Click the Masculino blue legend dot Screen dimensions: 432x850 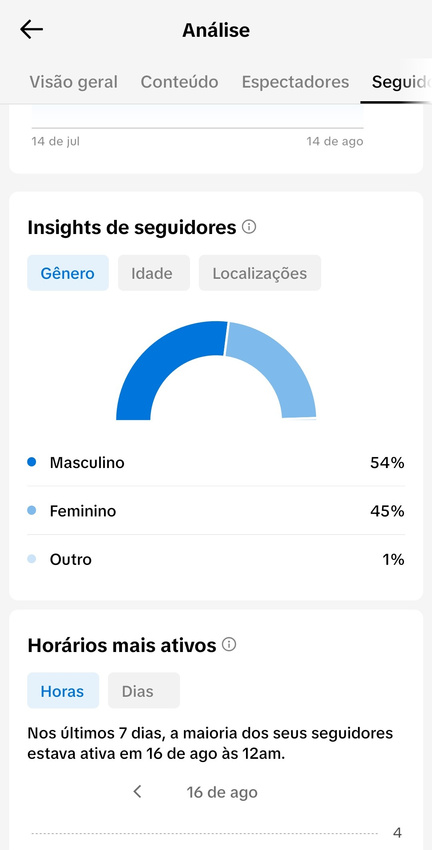point(31,462)
